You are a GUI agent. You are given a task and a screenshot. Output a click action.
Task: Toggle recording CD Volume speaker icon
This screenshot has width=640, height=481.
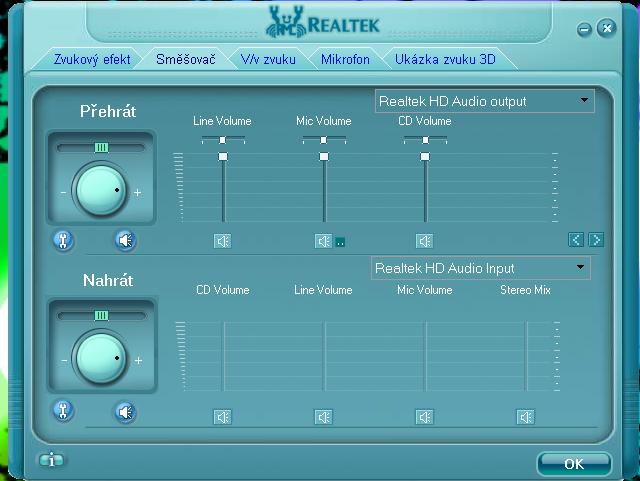(x=222, y=417)
